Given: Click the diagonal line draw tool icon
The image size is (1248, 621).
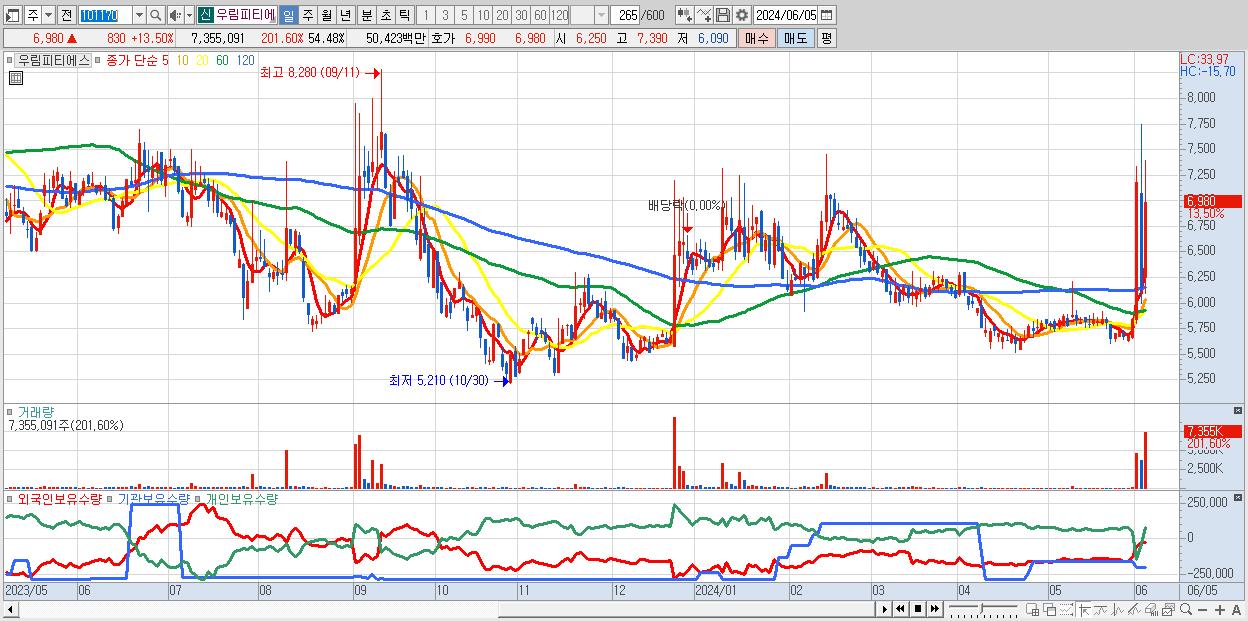Looking at the screenshot, I should (x=1134, y=610).
